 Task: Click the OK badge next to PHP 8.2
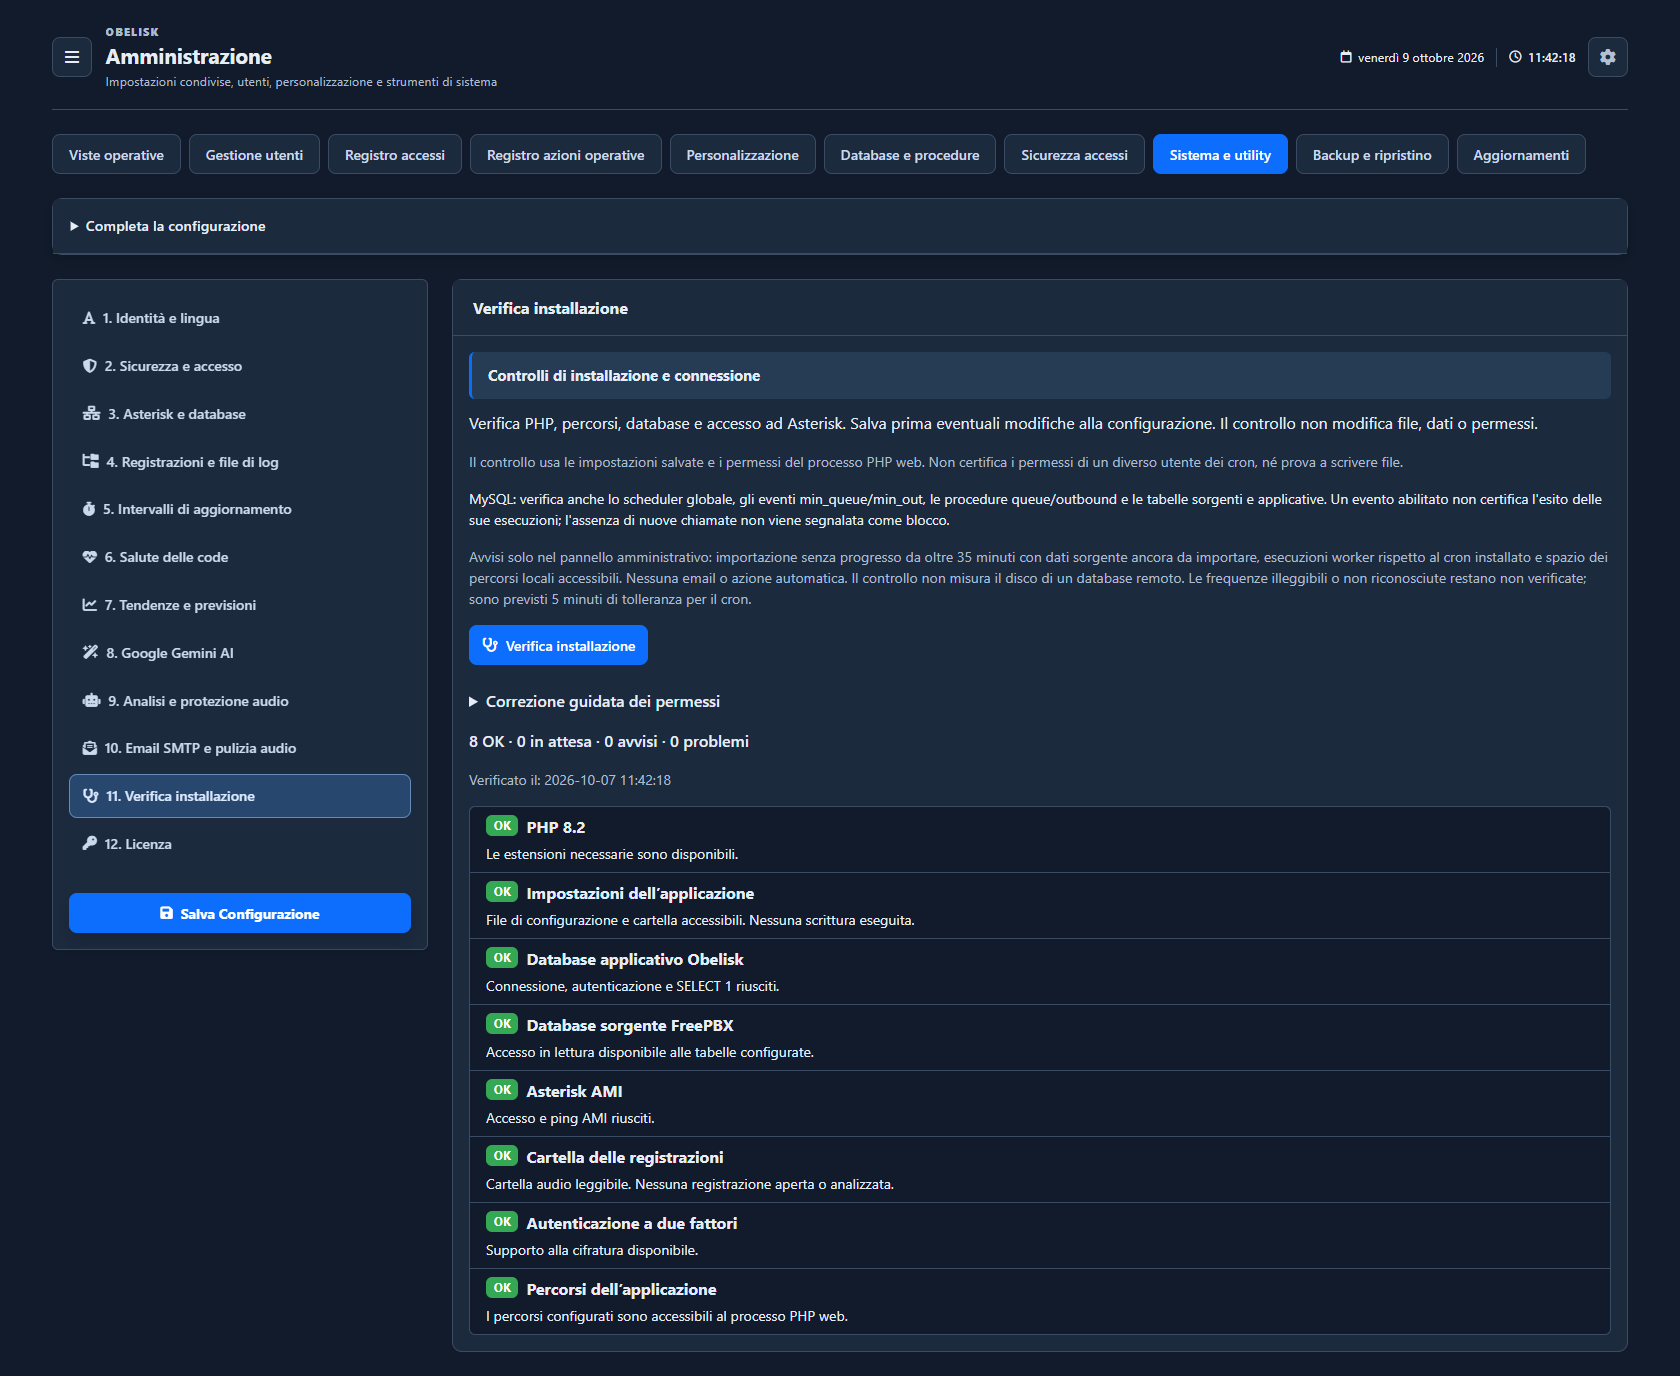pos(502,826)
